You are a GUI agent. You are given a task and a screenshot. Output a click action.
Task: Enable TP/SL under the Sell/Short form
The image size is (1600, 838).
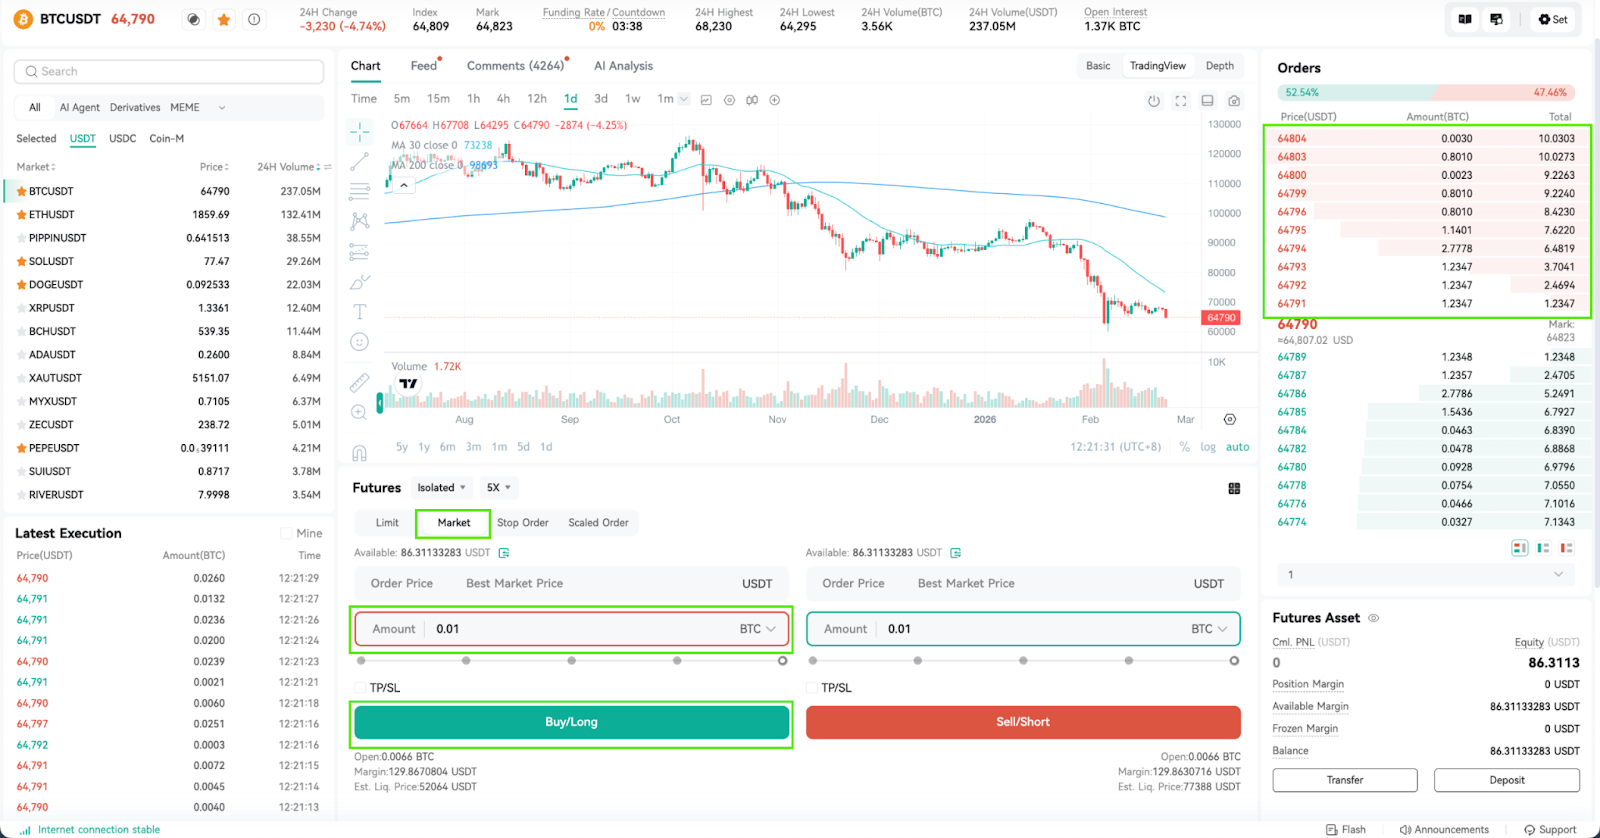pyautogui.click(x=812, y=688)
